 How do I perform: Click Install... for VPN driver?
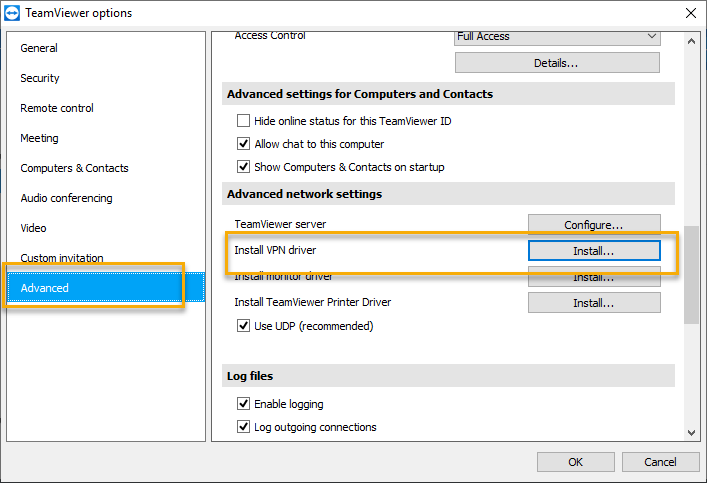tap(594, 251)
